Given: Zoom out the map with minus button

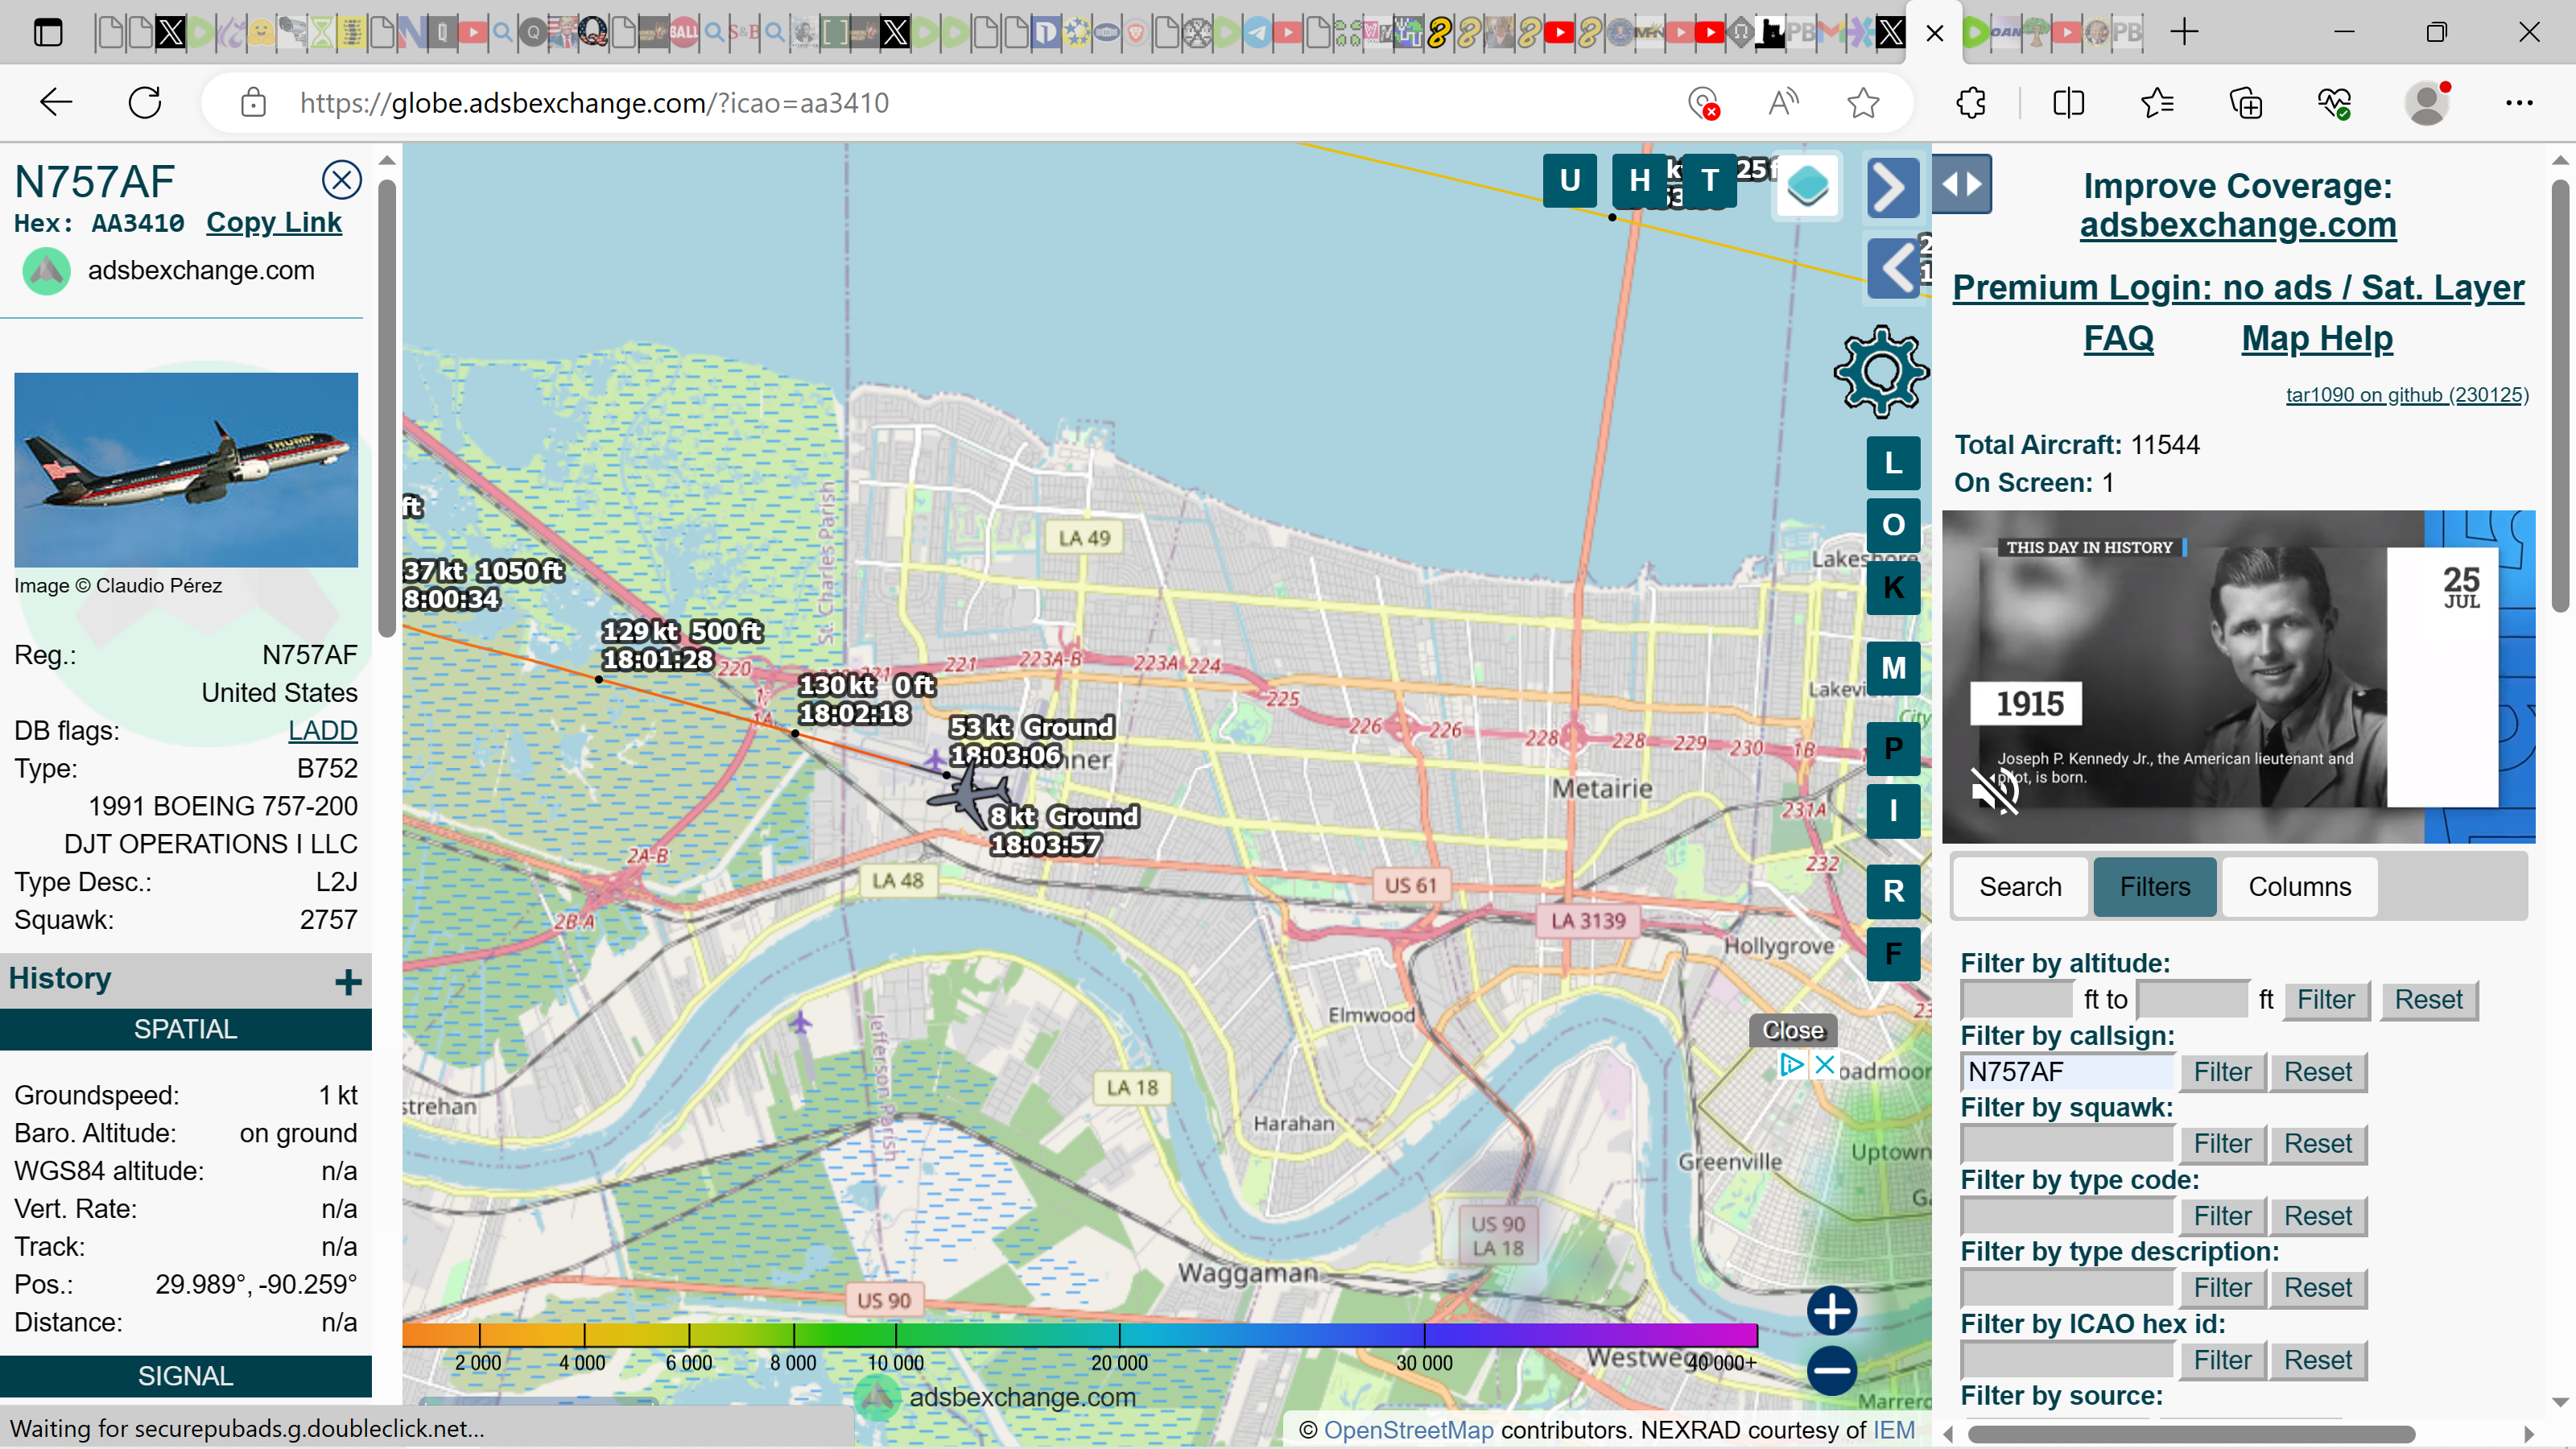Looking at the screenshot, I should (x=1832, y=1371).
